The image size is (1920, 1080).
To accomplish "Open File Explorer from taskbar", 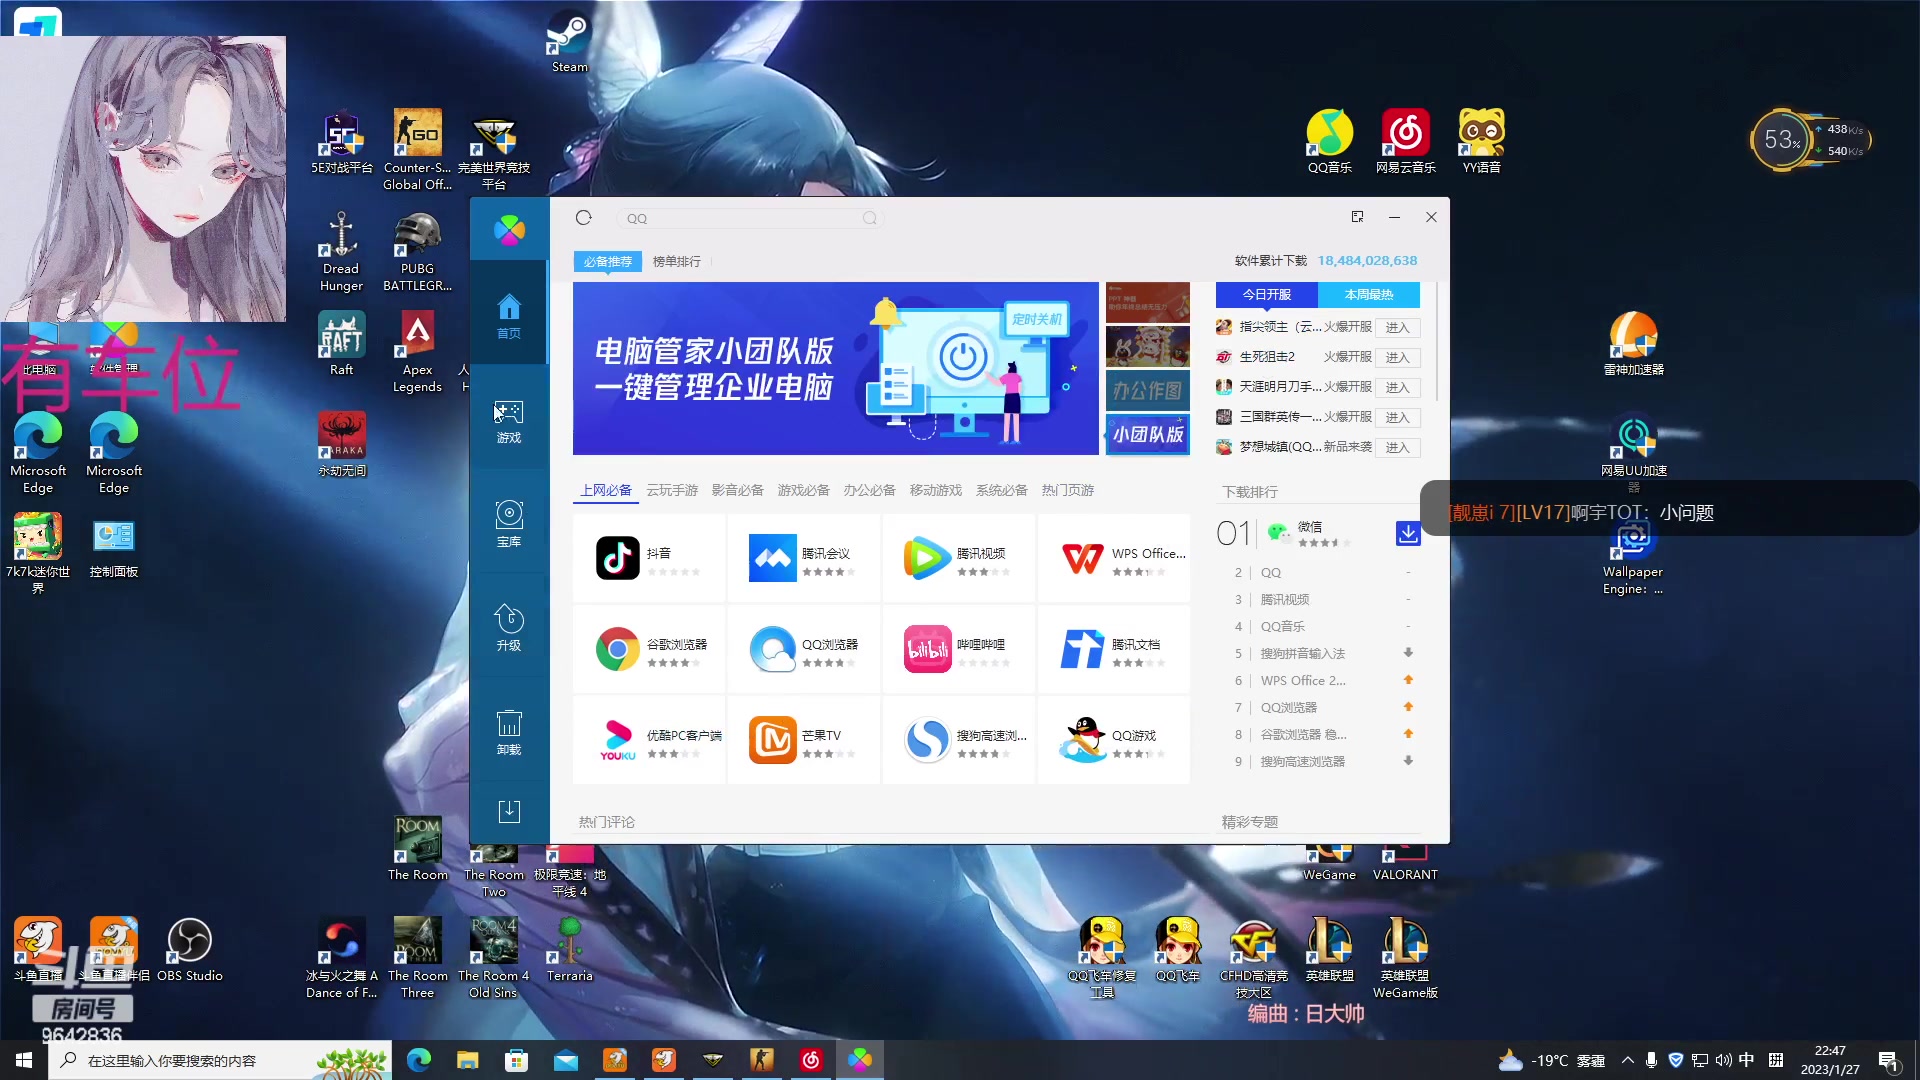I will (467, 1060).
